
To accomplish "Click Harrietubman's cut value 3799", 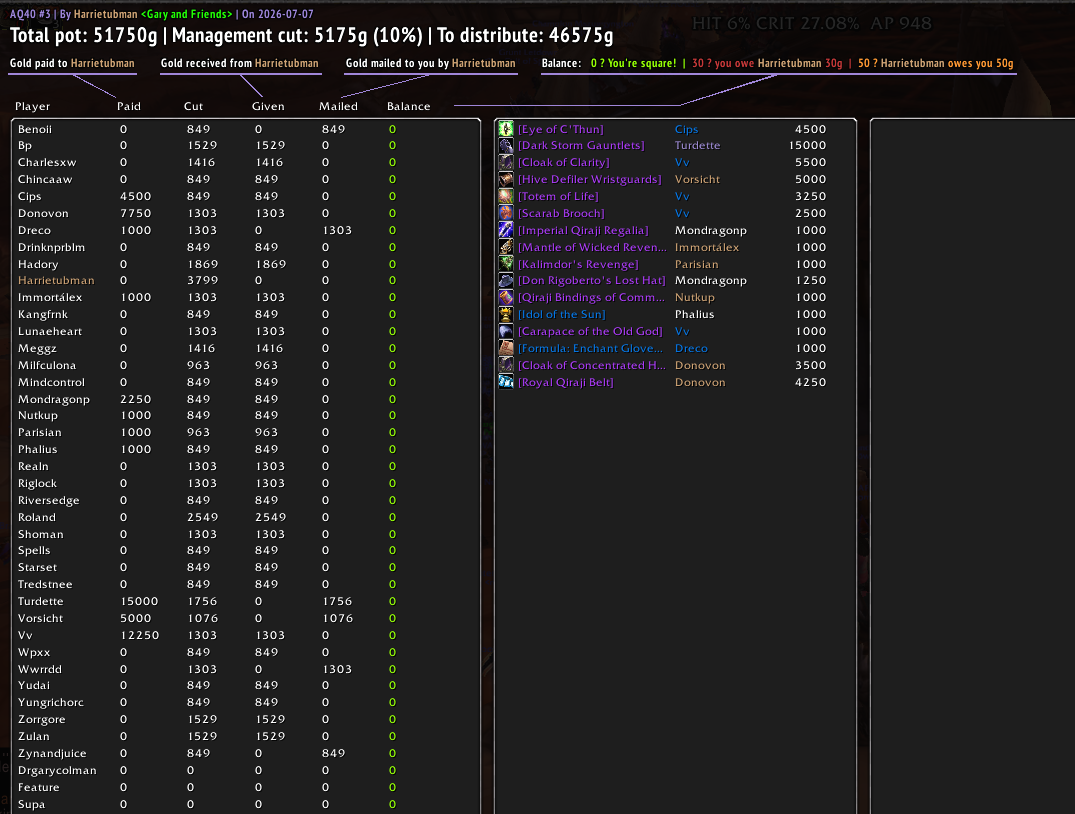I will (202, 280).
